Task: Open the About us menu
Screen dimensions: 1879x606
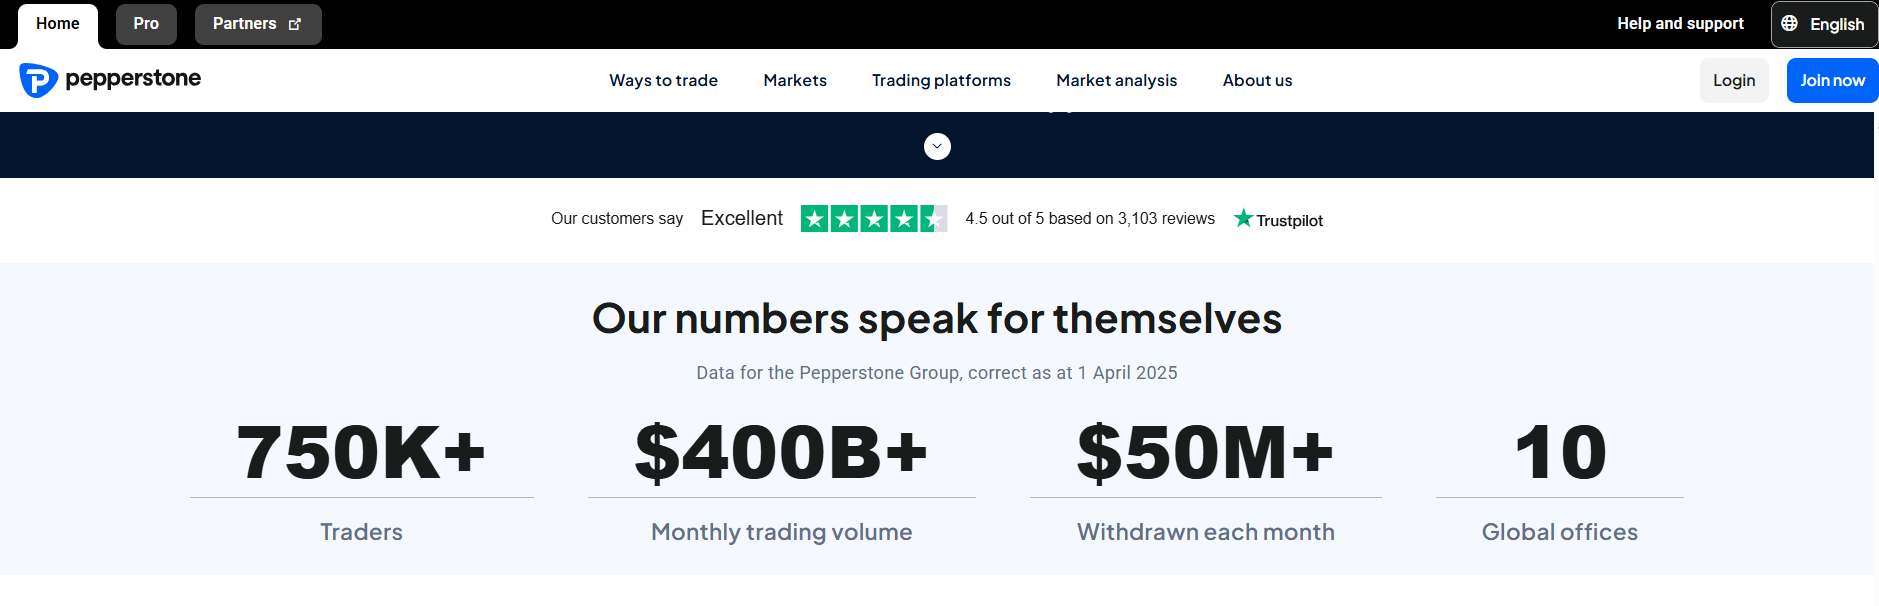Action: tap(1257, 80)
